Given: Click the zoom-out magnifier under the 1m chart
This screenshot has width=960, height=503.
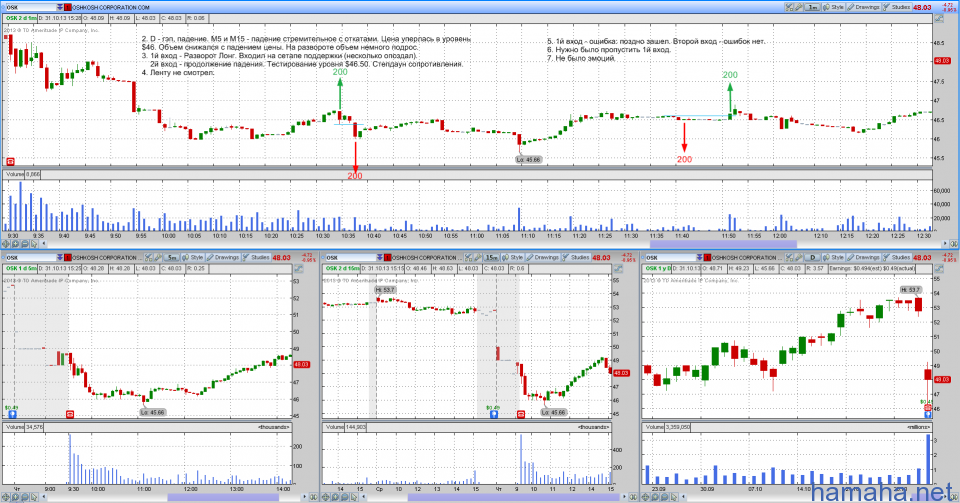Looking at the screenshot, I should pyautogui.click(x=24, y=244).
